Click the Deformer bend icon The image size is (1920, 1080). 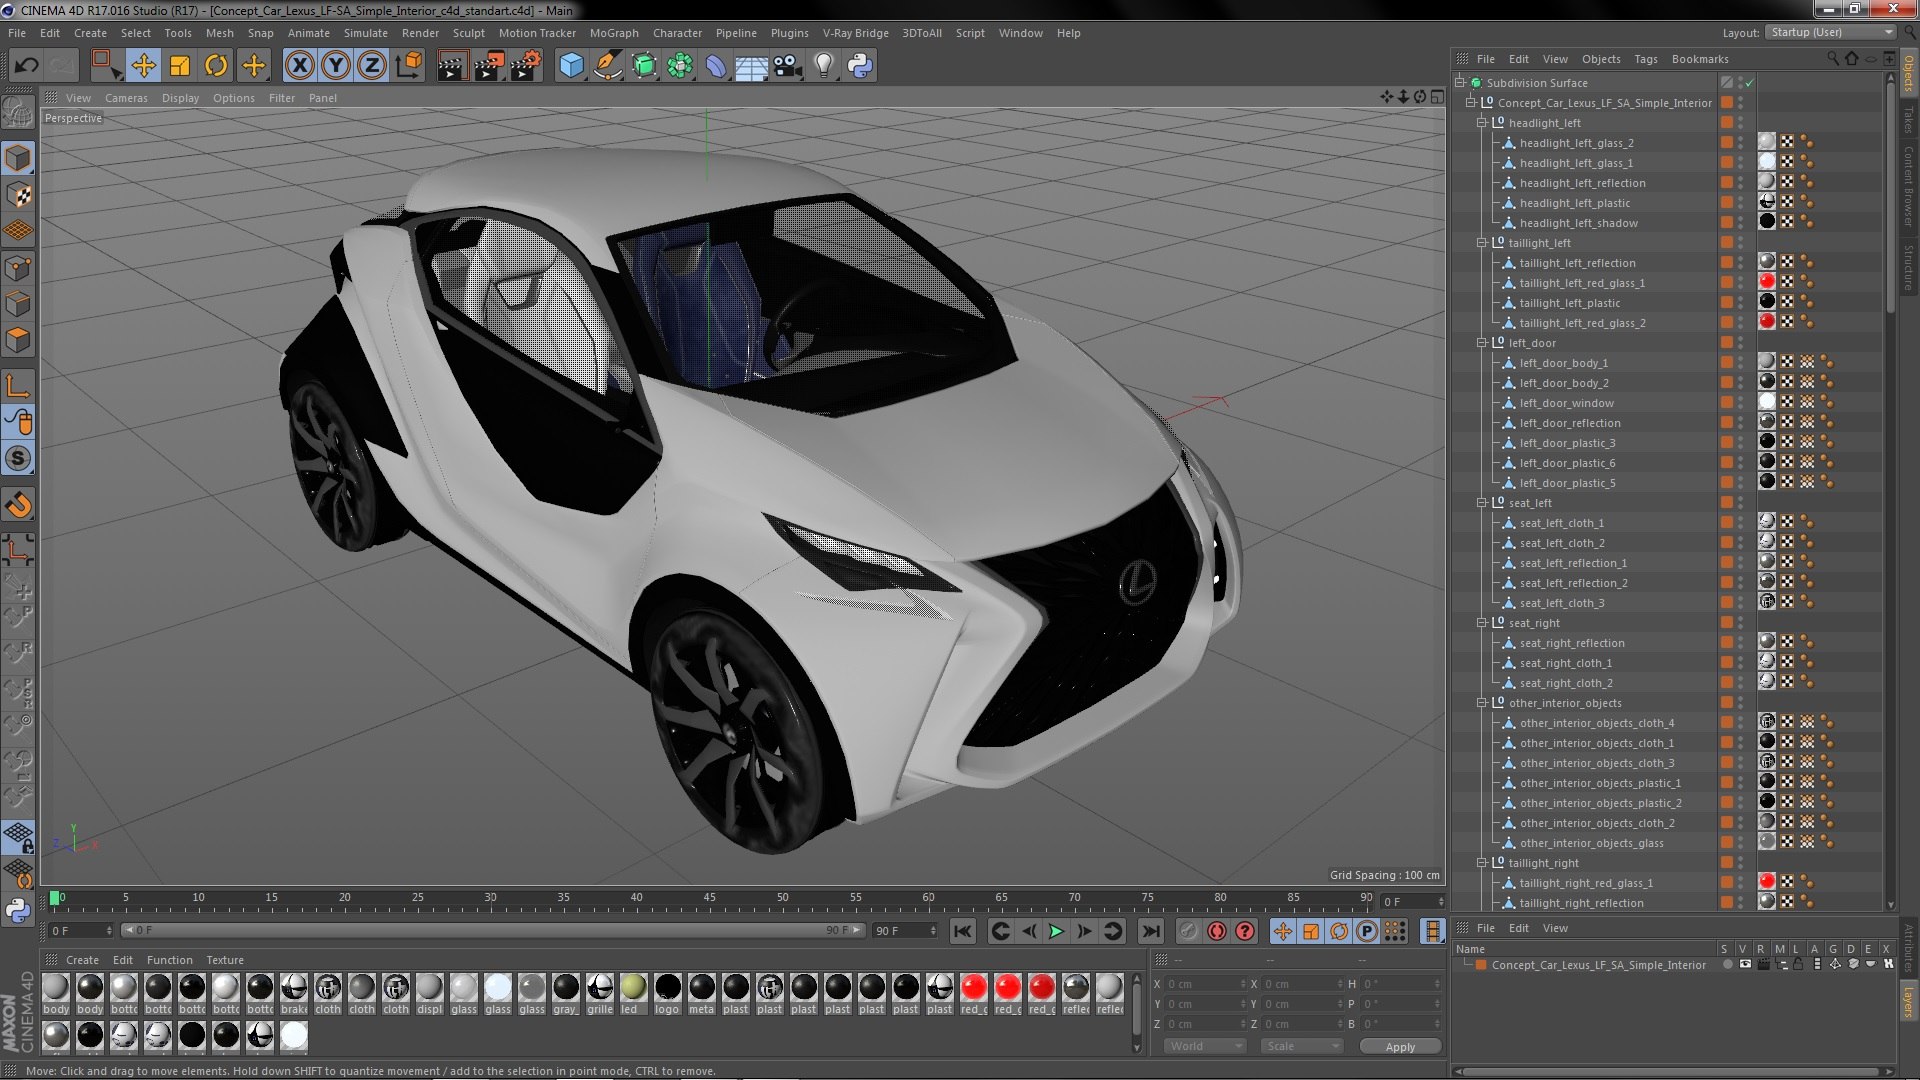716,66
